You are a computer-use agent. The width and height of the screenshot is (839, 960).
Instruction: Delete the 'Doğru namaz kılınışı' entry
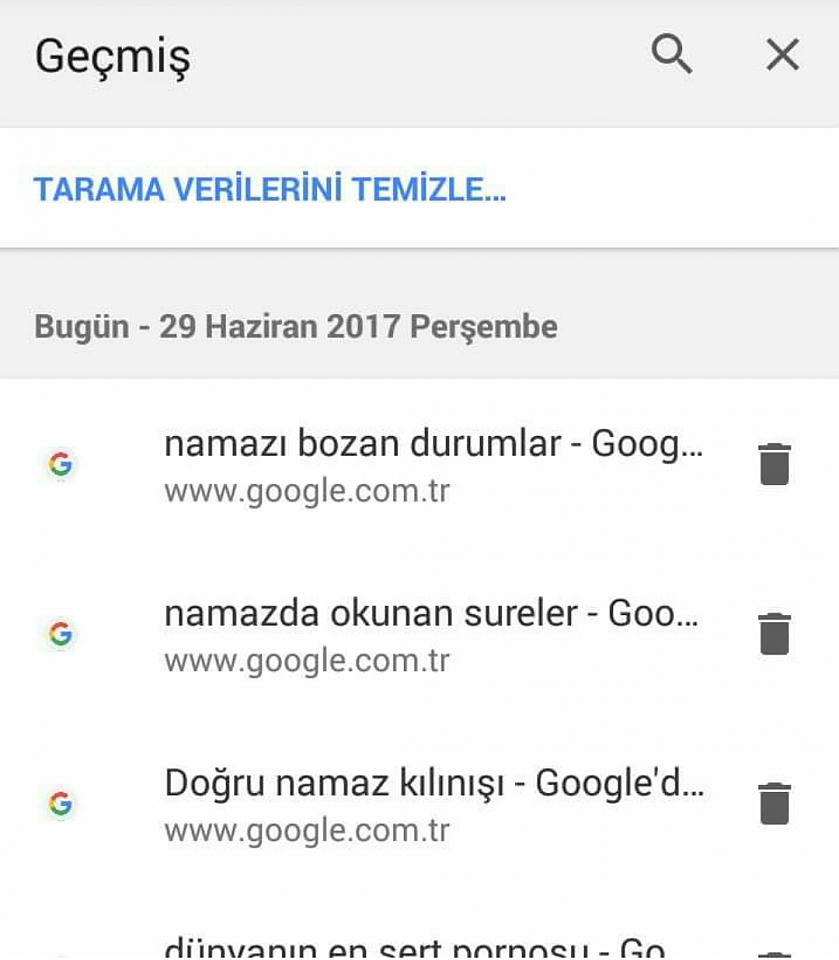(x=775, y=803)
